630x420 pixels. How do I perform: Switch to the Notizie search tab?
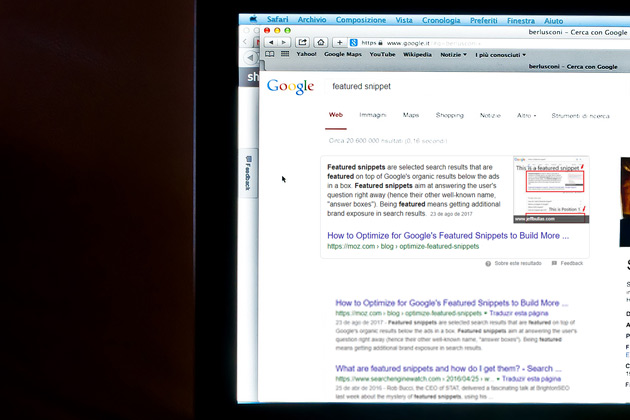tap(490, 115)
